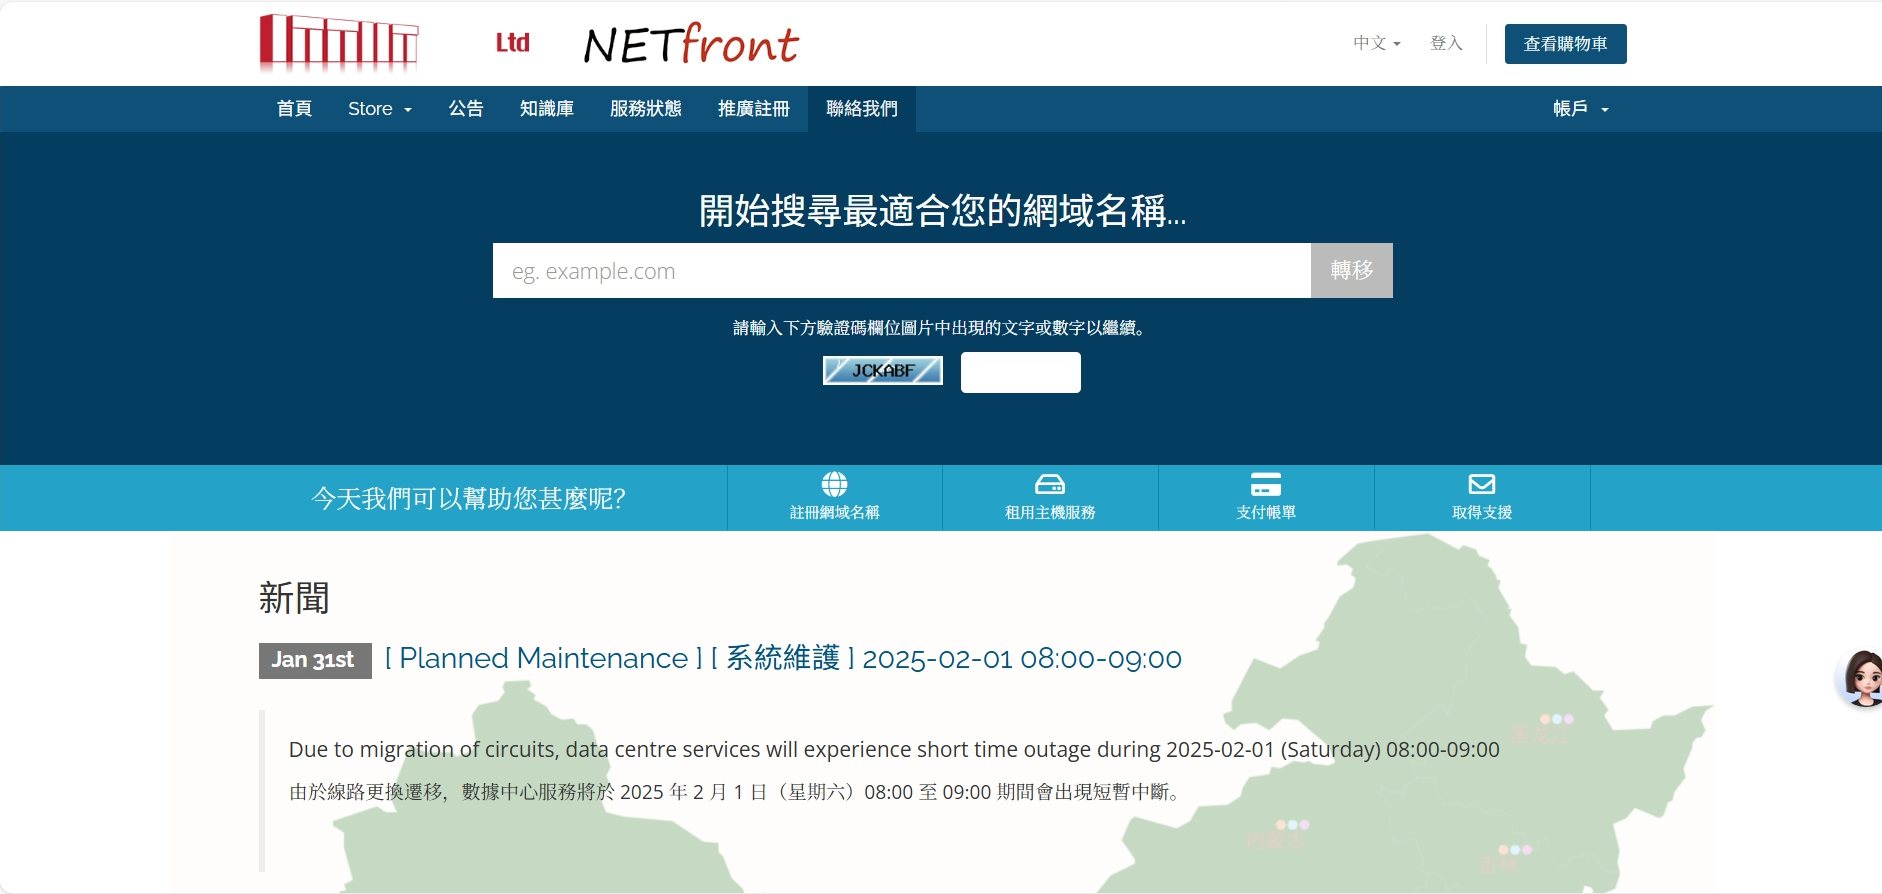Open the chat assistant avatar
1882x894 pixels.
pos(1863,679)
